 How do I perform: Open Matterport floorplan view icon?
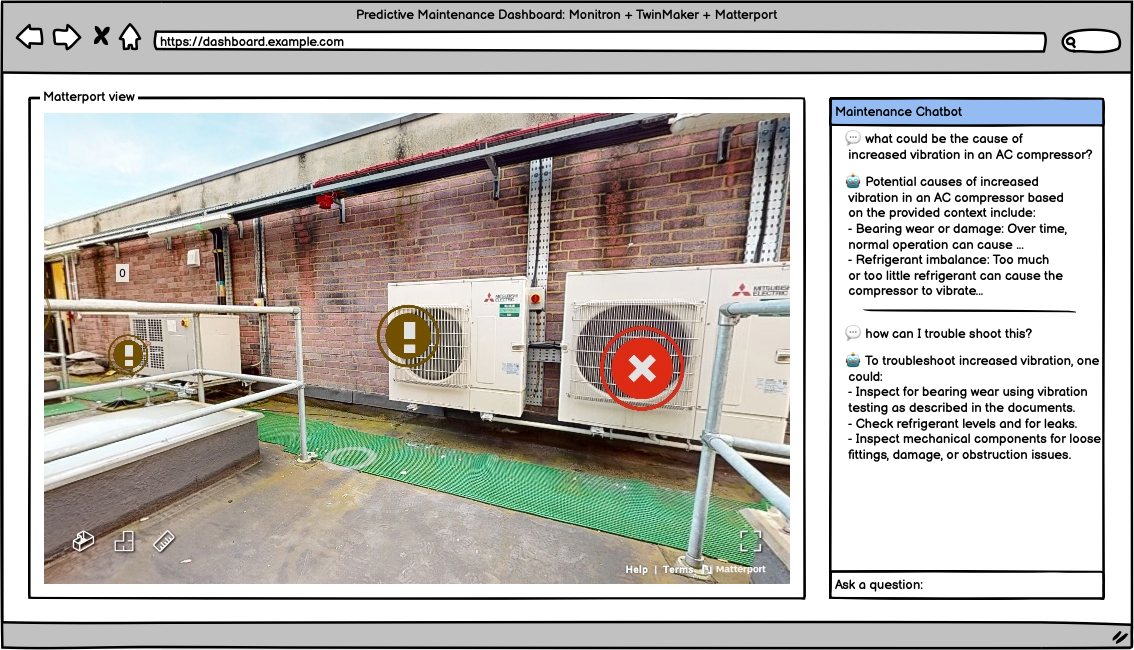tap(124, 542)
